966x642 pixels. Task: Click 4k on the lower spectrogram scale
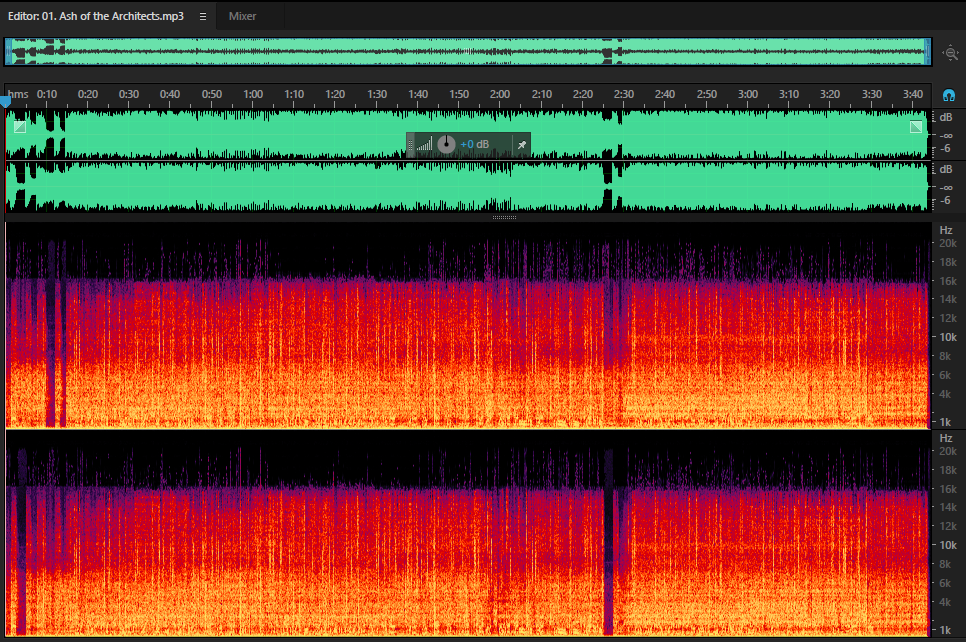click(946, 602)
